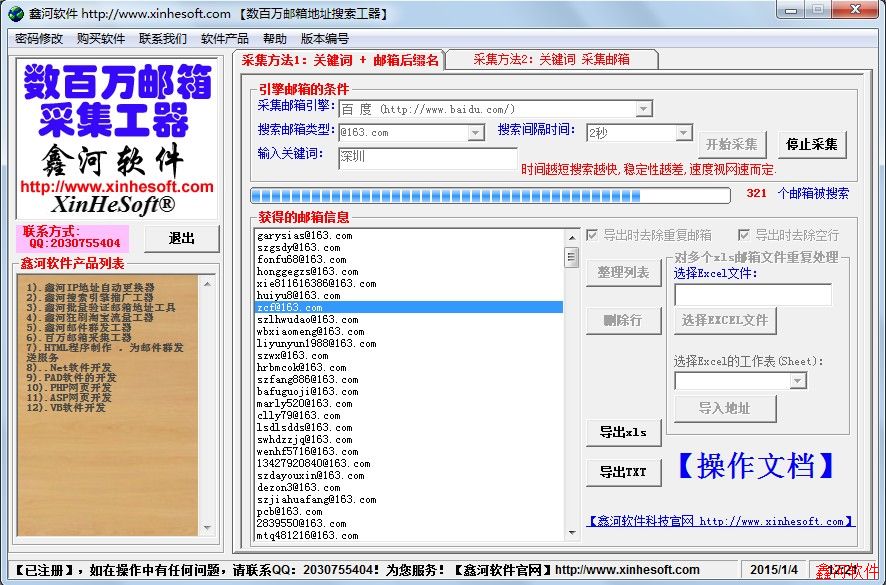The width and height of the screenshot is (886, 585).
Task: Click the 退出 button
Action: pyautogui.click(x=182, y=239)
